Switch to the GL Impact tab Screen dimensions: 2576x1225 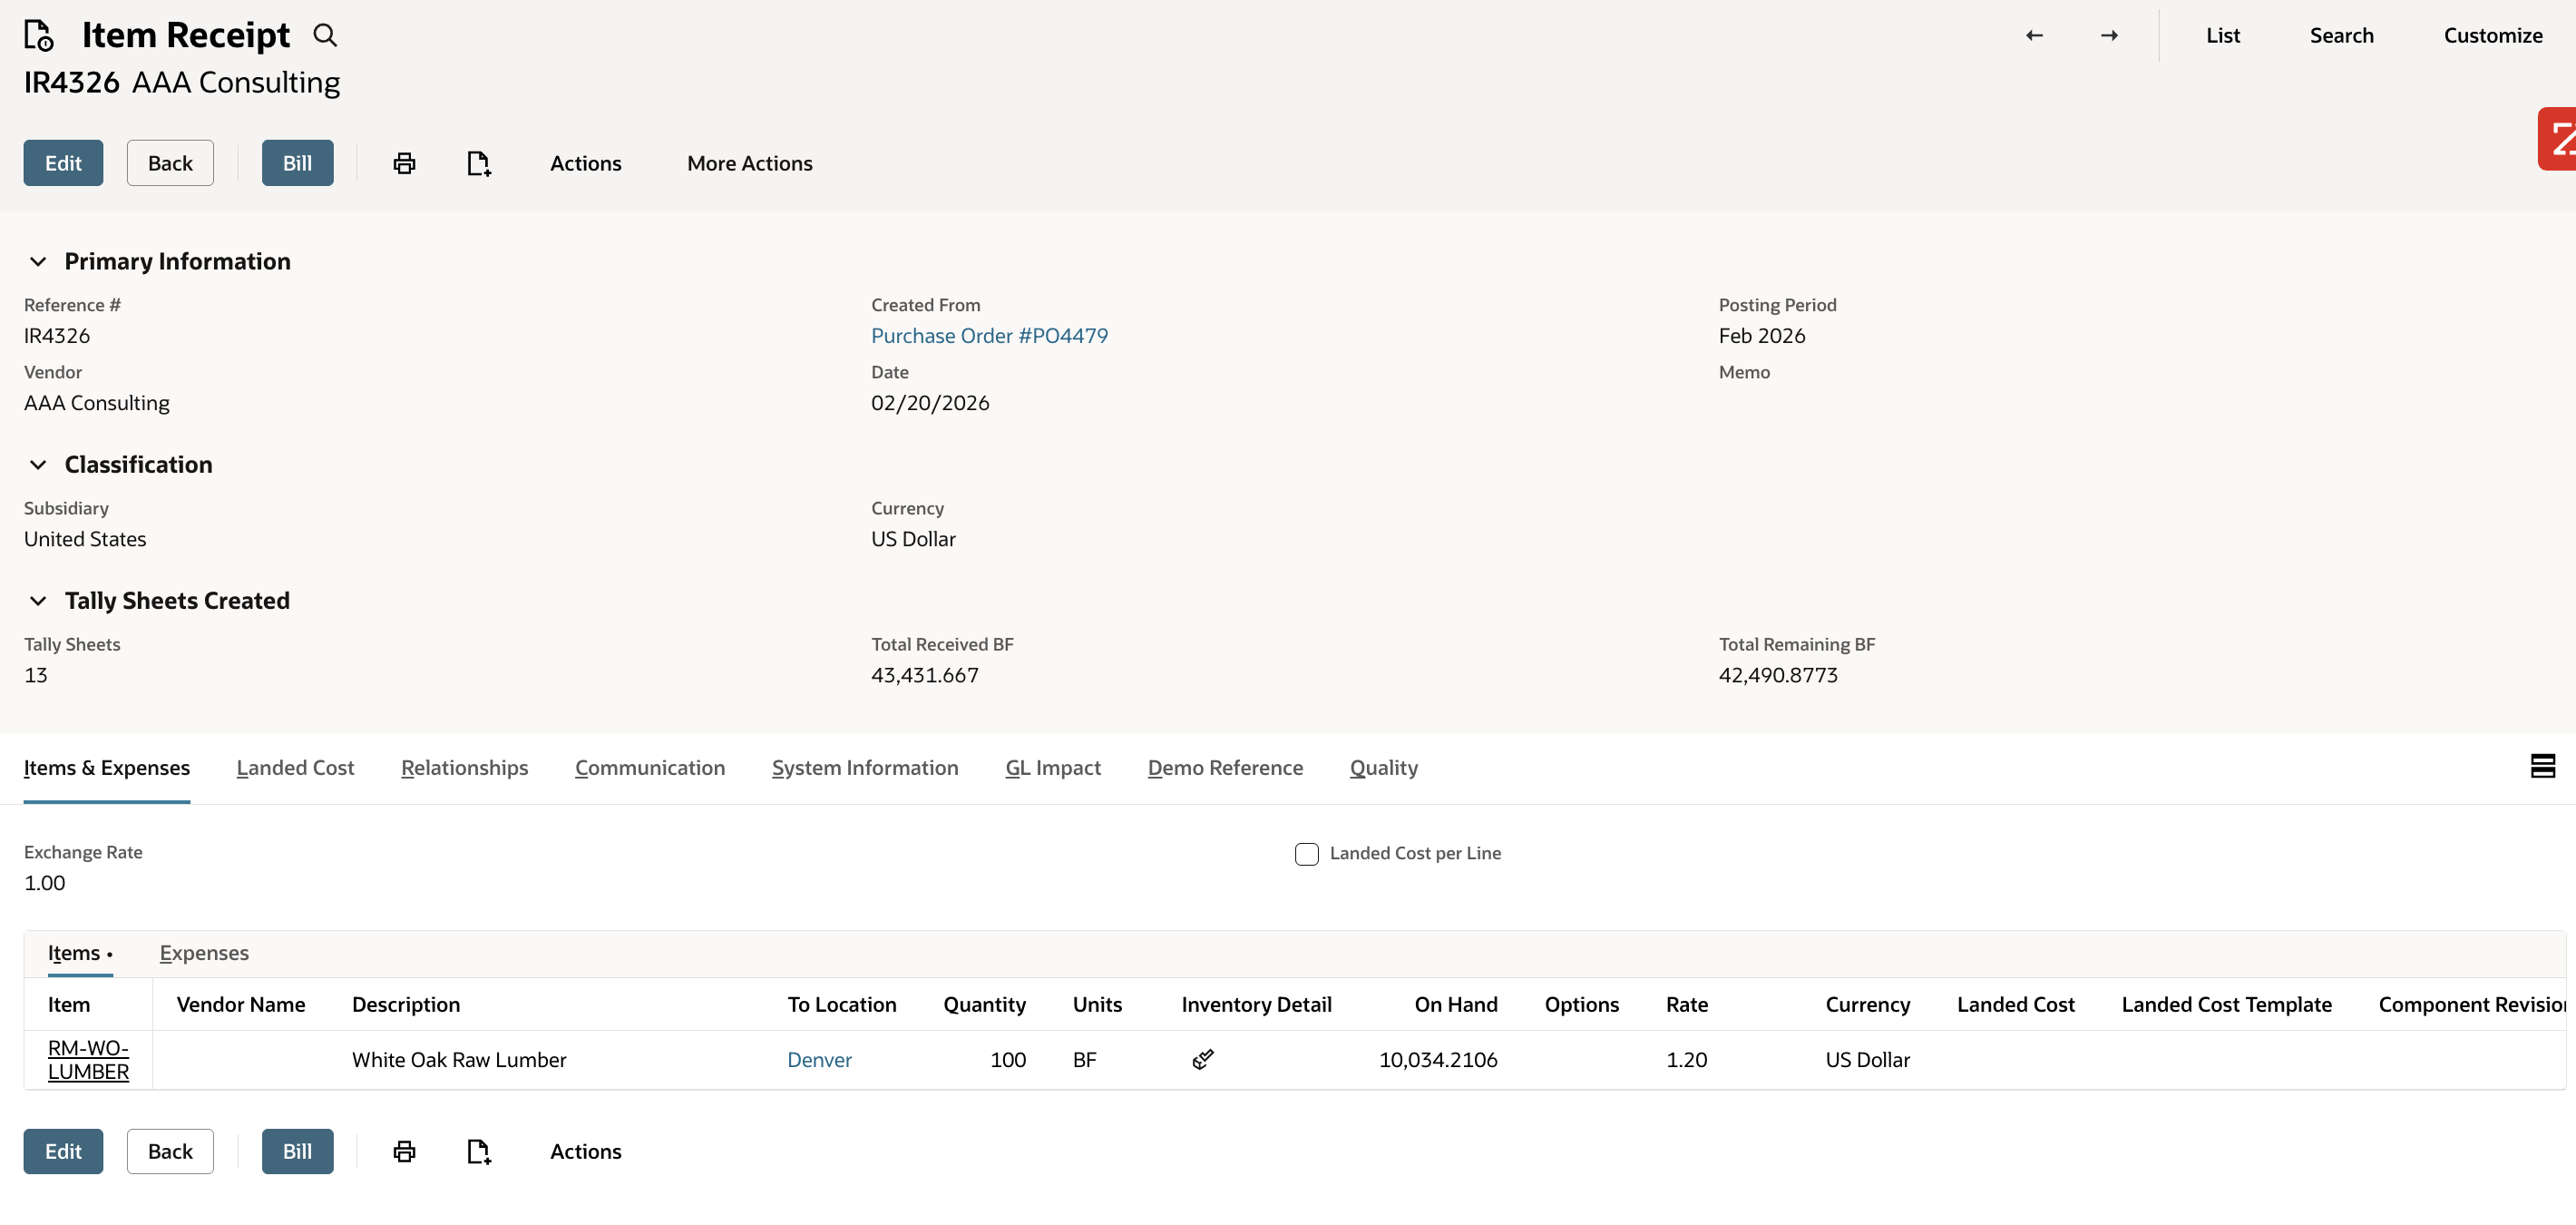coord(1052,767)
